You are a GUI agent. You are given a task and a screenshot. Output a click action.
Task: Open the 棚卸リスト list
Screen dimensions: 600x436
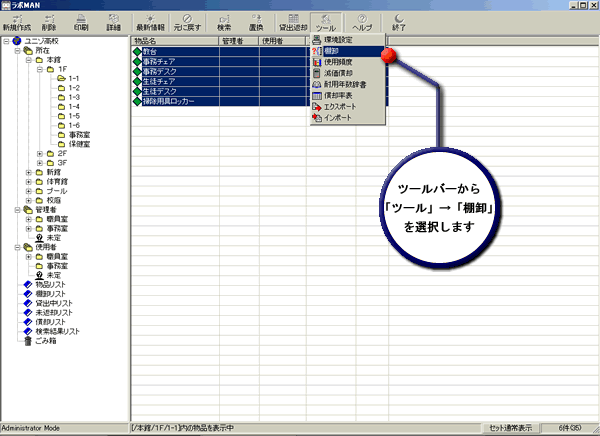tap(45, 294)
